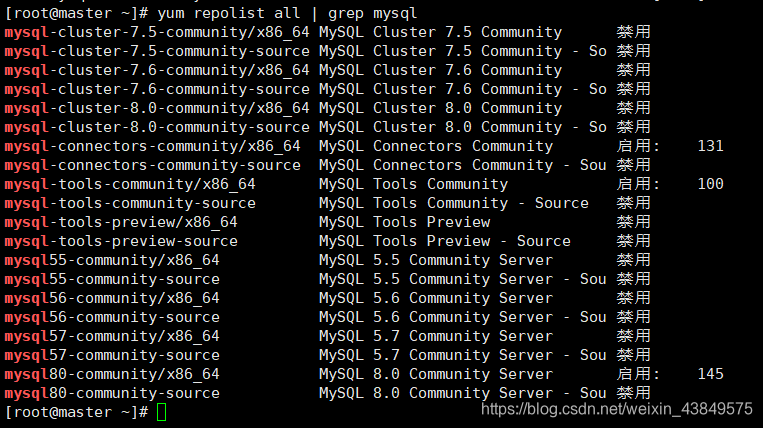Select repo id 'mysql-cluster-7.6-community/x86_64'
Screen dimensions: 763x428
pos(157,70)
